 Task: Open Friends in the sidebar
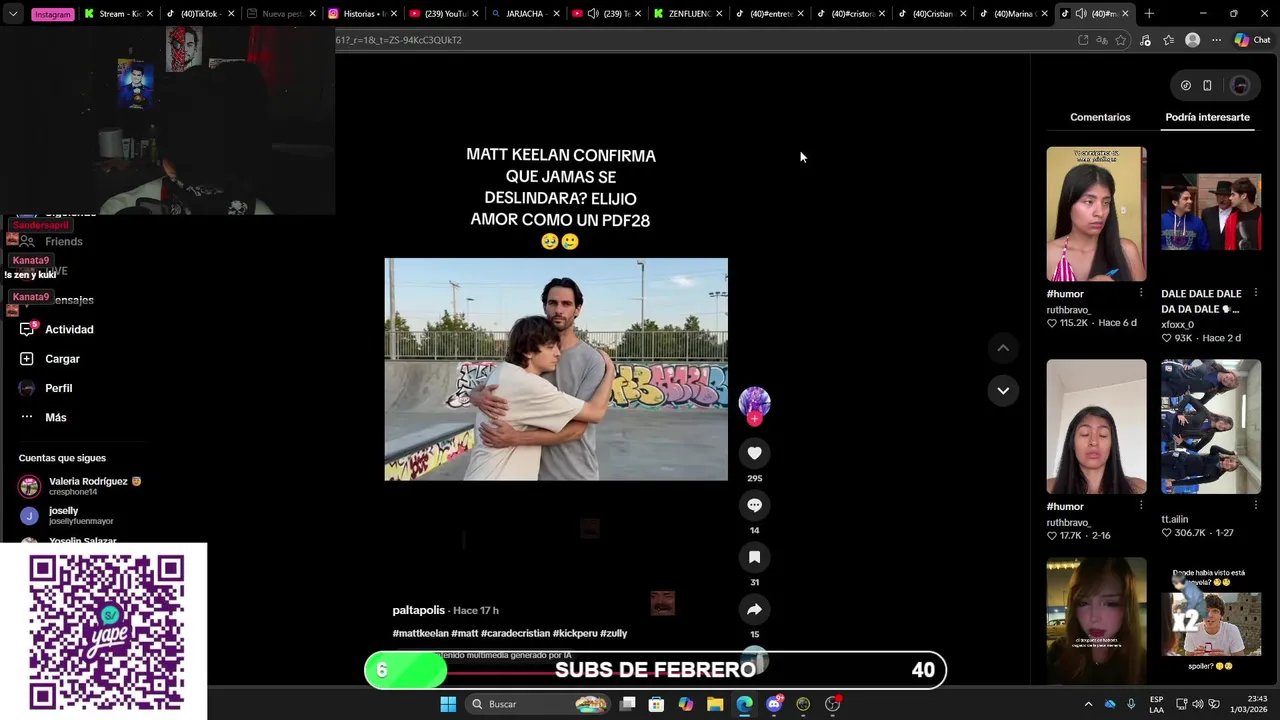coord(63,241)
